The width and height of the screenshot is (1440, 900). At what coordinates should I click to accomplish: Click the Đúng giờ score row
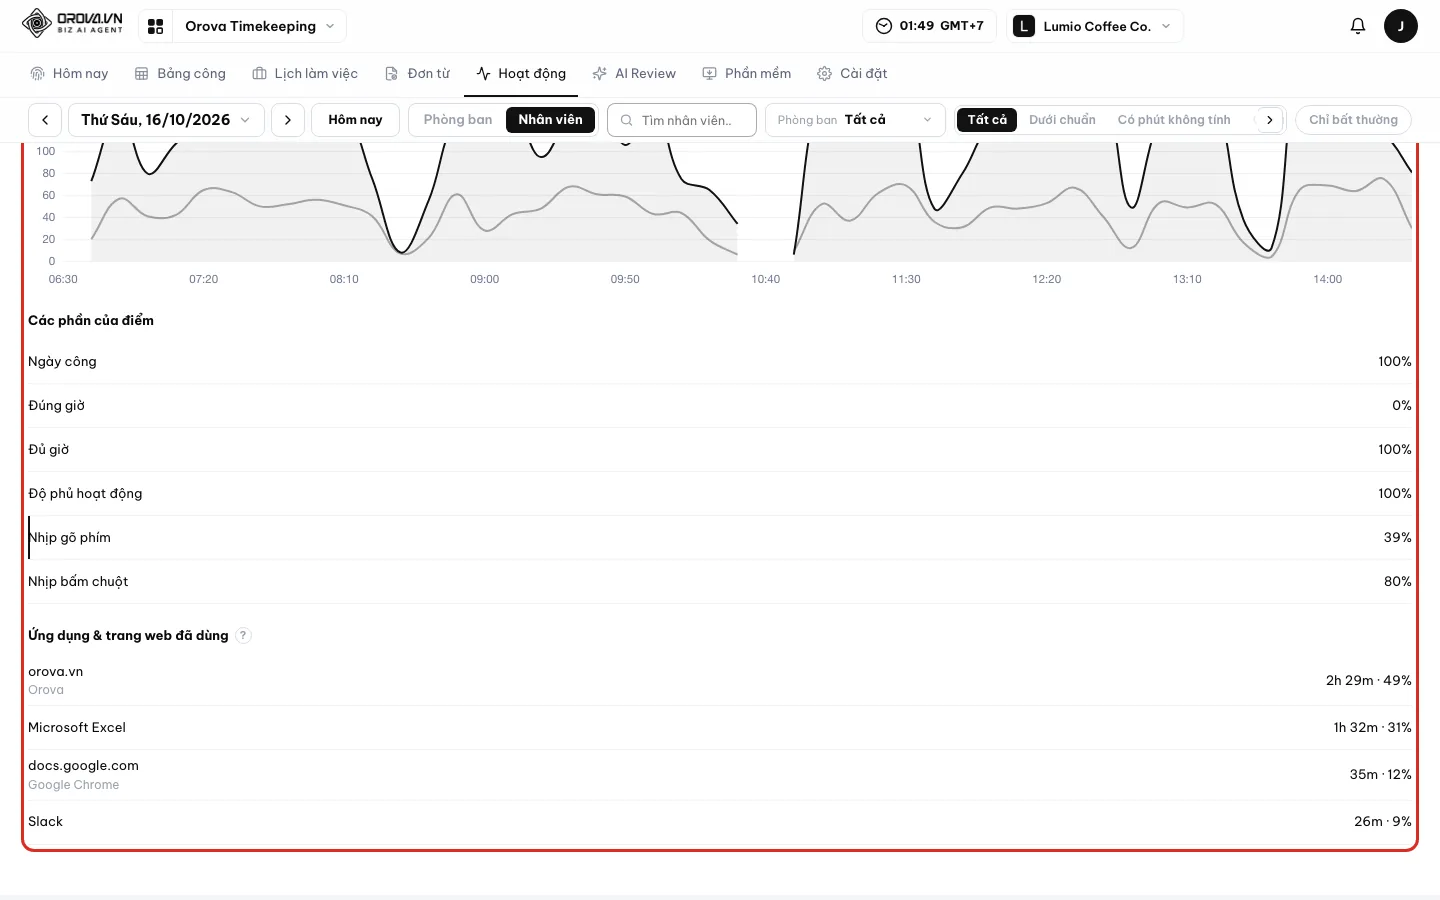point(720,406)
